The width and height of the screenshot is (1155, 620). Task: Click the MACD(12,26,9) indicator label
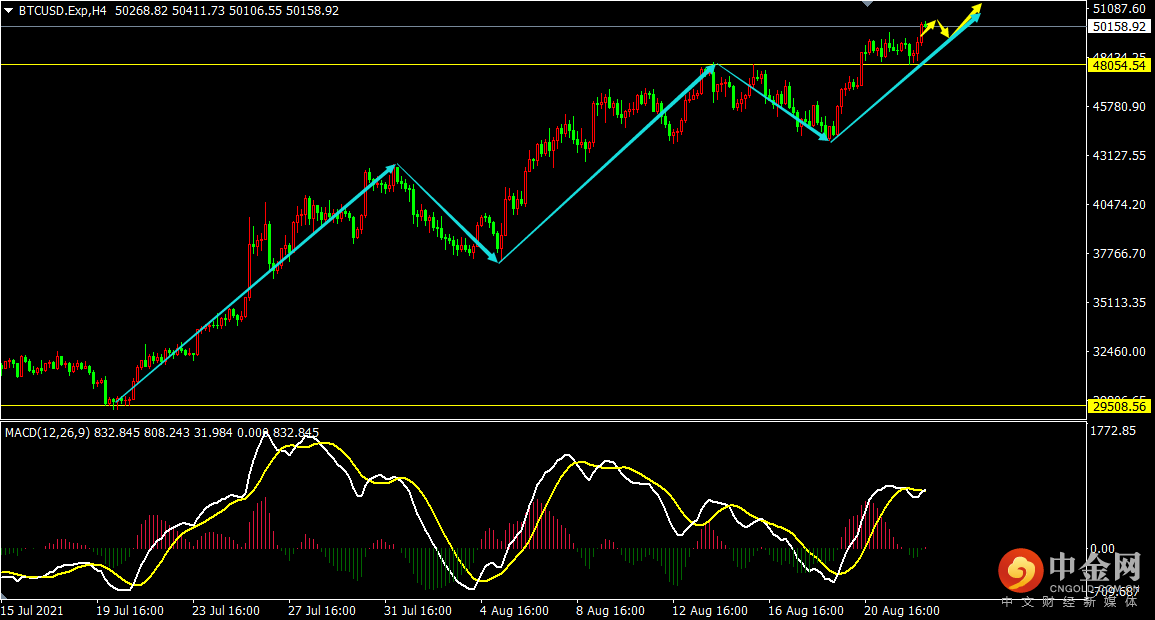[x=48, y=433]
